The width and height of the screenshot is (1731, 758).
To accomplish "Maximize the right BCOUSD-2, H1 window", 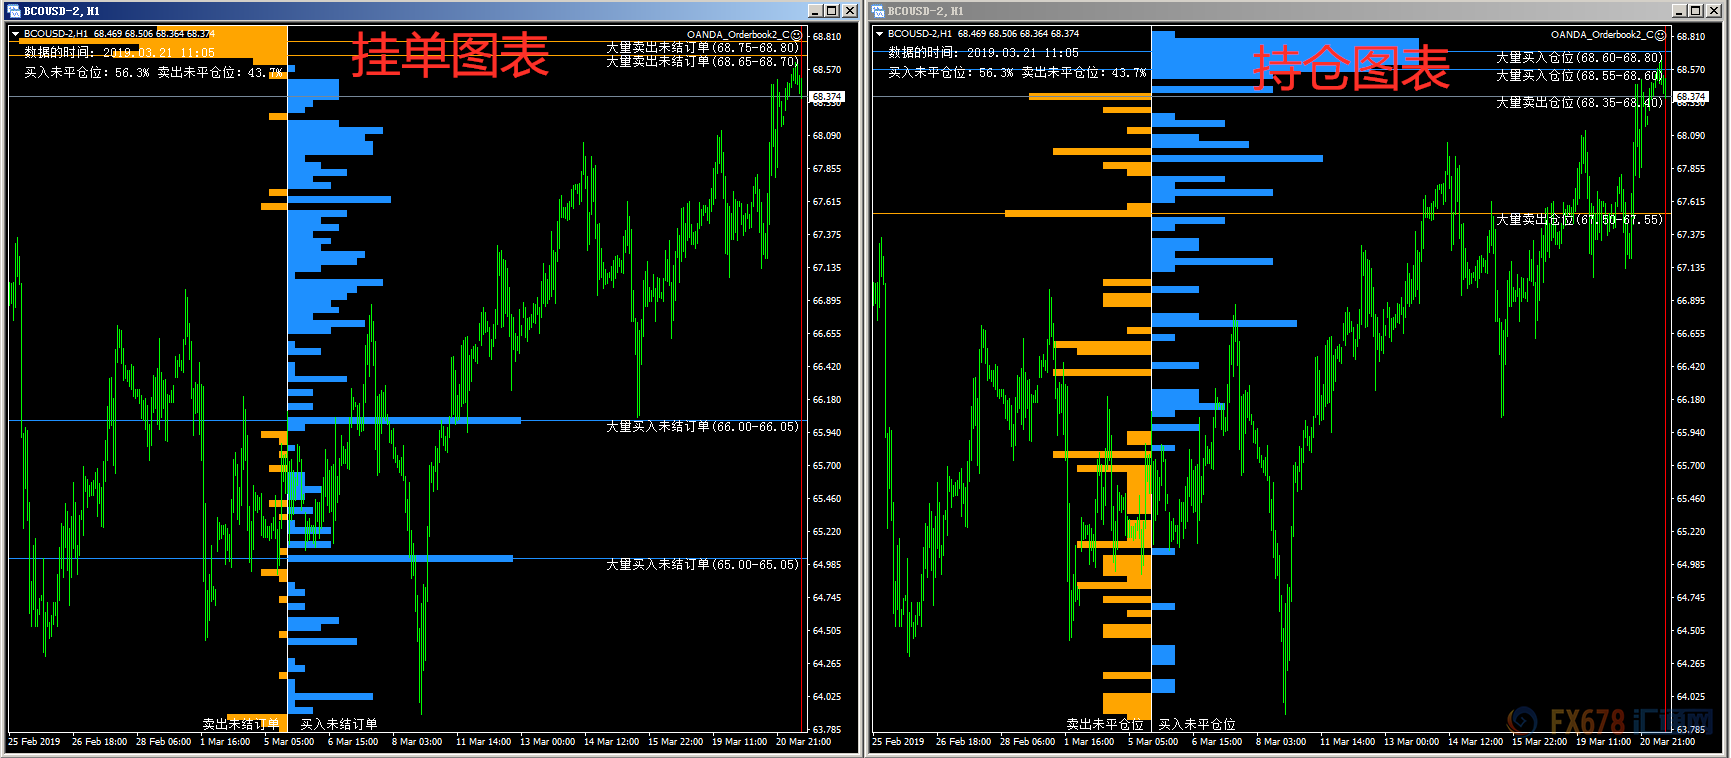I will (x=1696, y=11).
